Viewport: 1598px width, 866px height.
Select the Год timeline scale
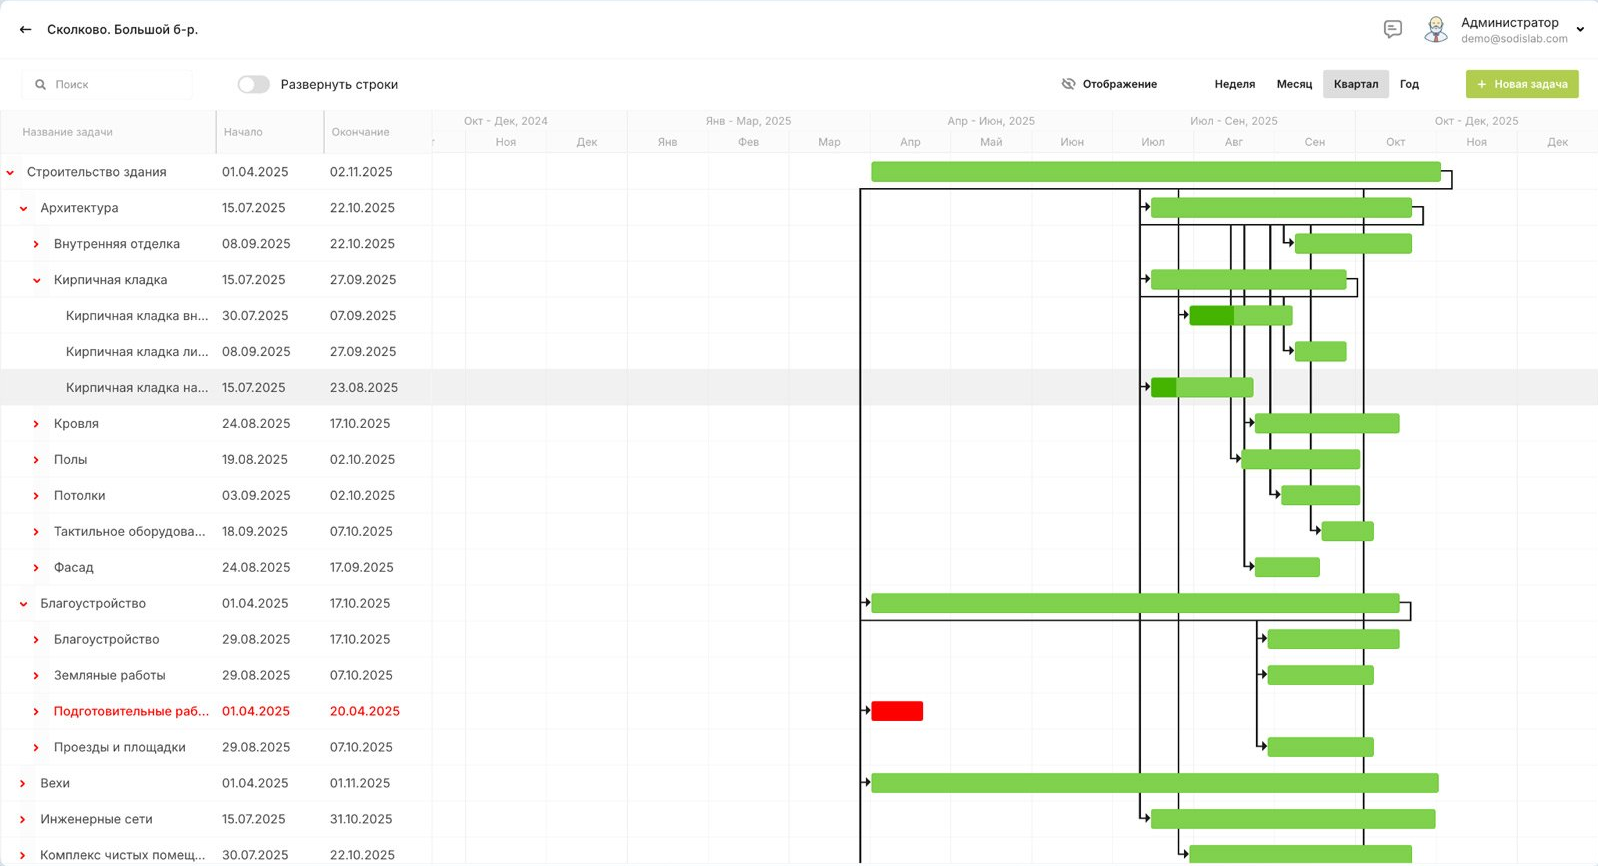(1409, 84)
